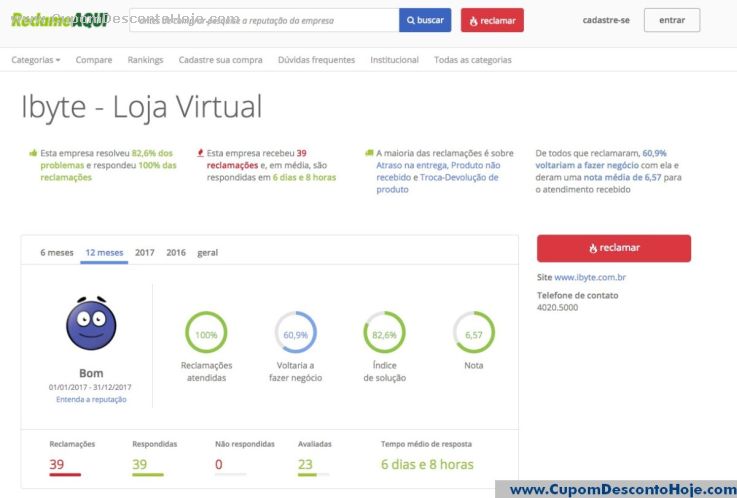Open the cadastre-se link
Viewport: 737px width, 498px height.
point(606,20)
